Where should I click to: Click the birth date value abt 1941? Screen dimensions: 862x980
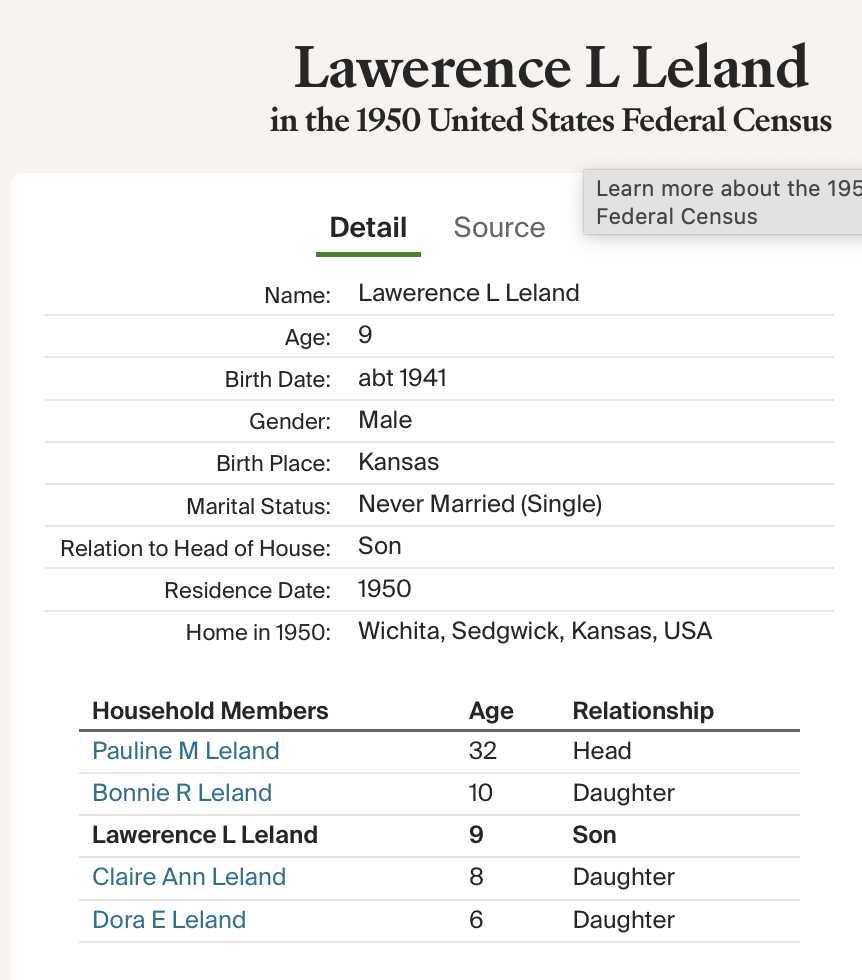click(x=402, y=378)
